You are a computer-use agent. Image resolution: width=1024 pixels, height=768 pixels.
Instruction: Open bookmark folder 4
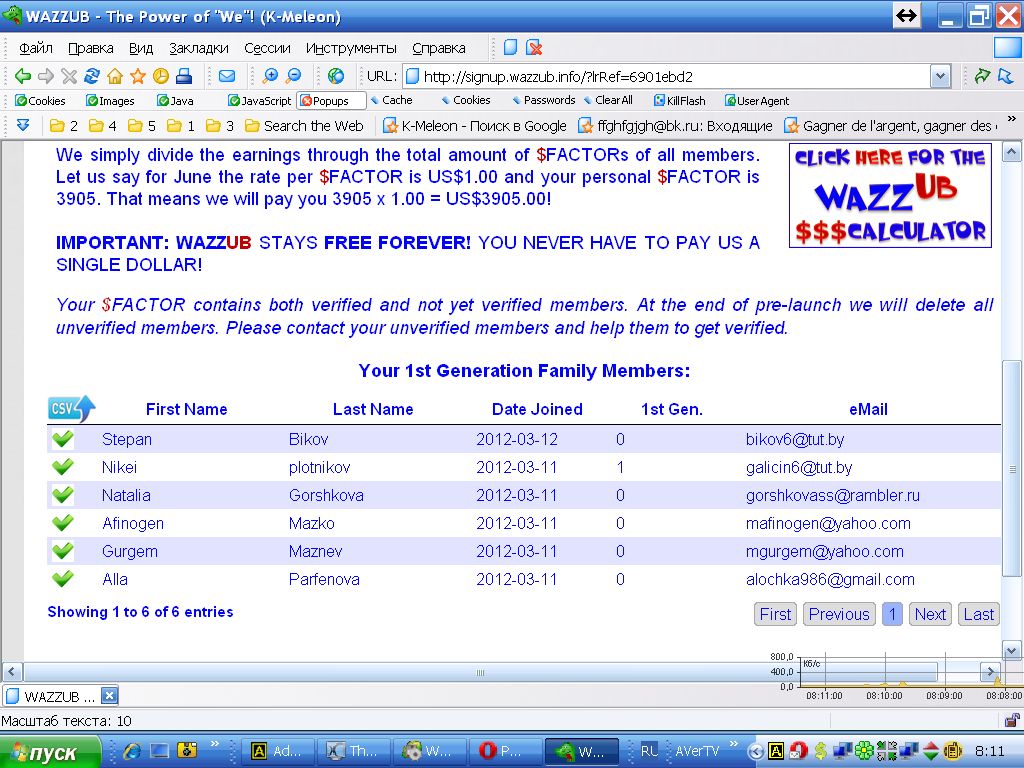point(103,125)
